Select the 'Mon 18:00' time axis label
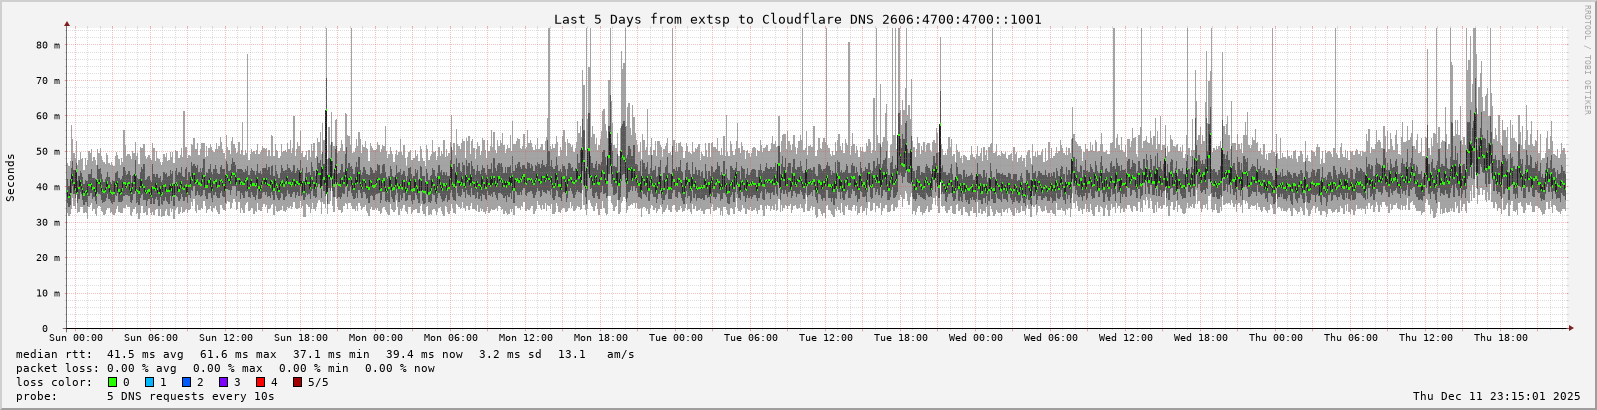 (x=600, y=338)
